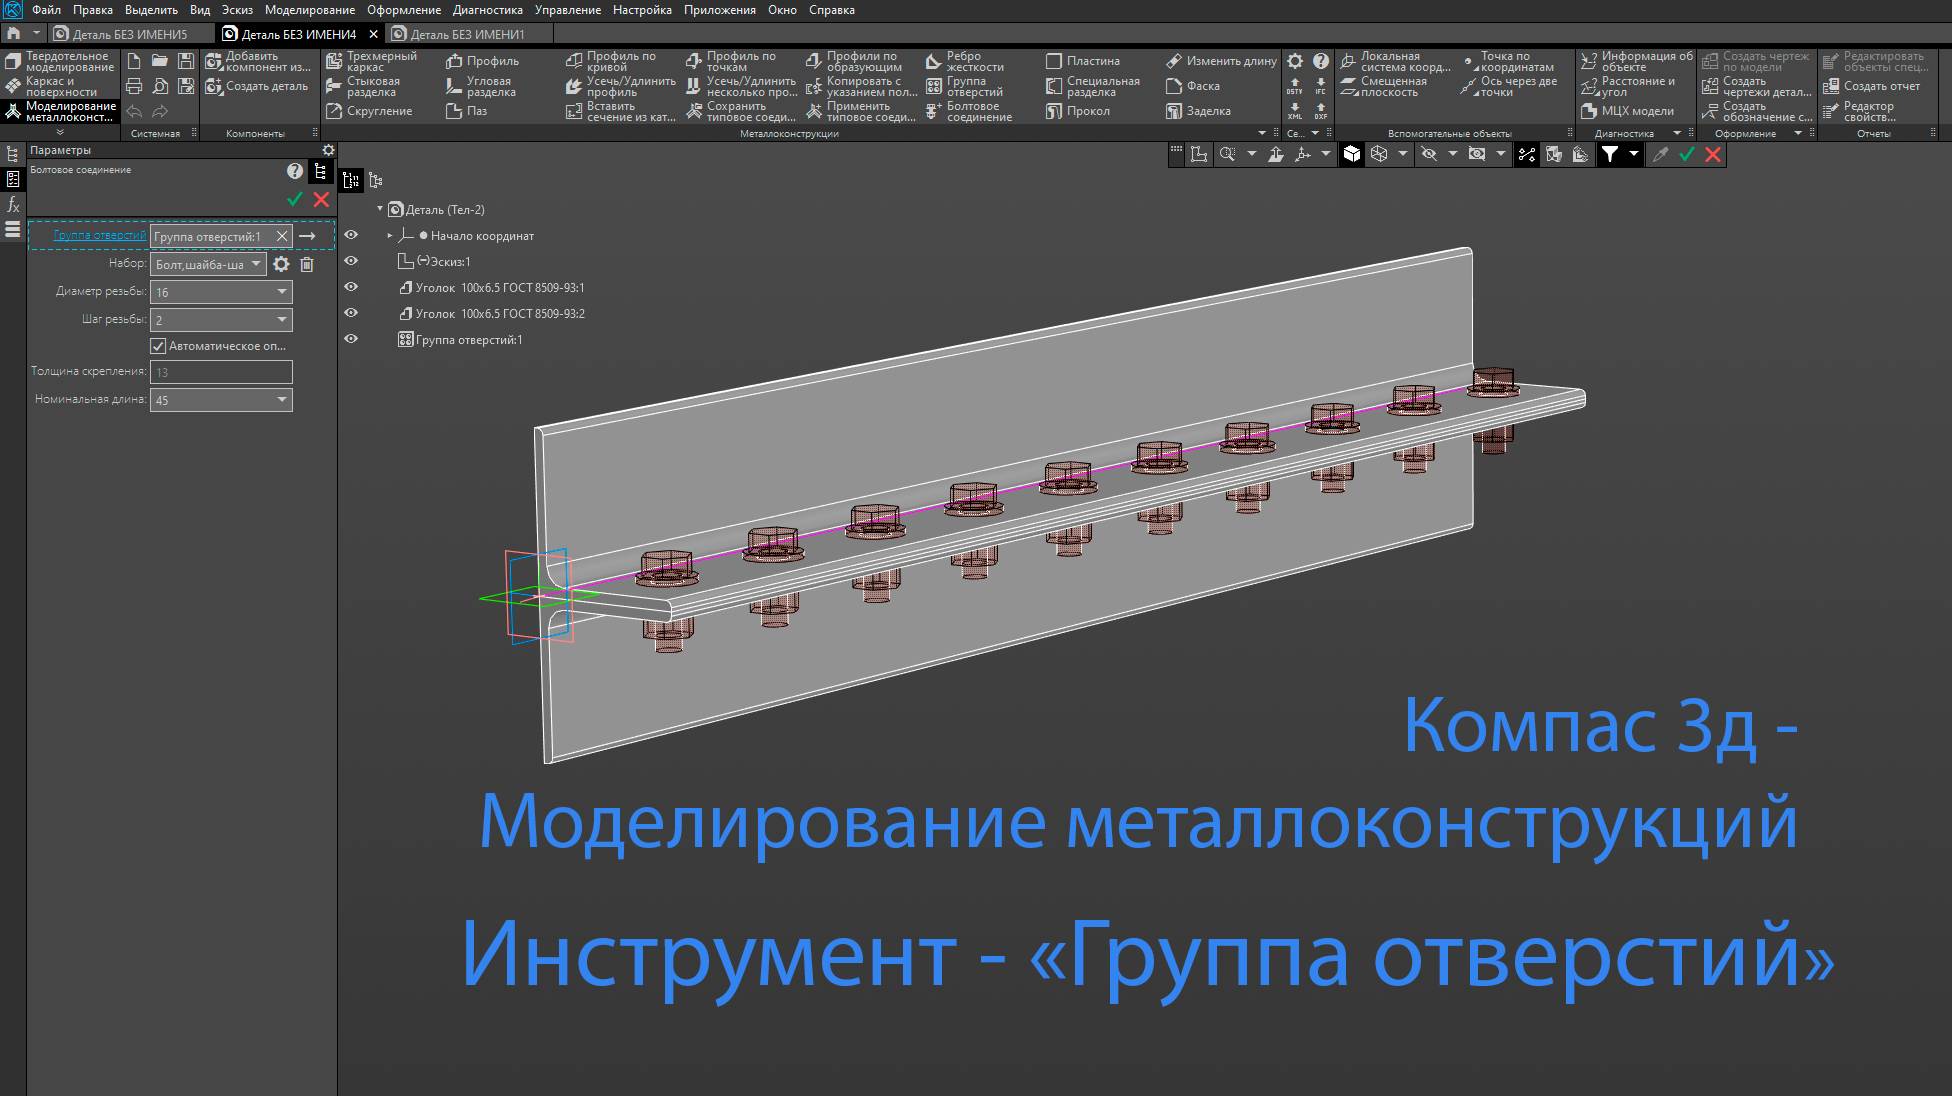Uncheck Автоматическое оп... checkbox
The image size is (1952, 1096).
159,345
